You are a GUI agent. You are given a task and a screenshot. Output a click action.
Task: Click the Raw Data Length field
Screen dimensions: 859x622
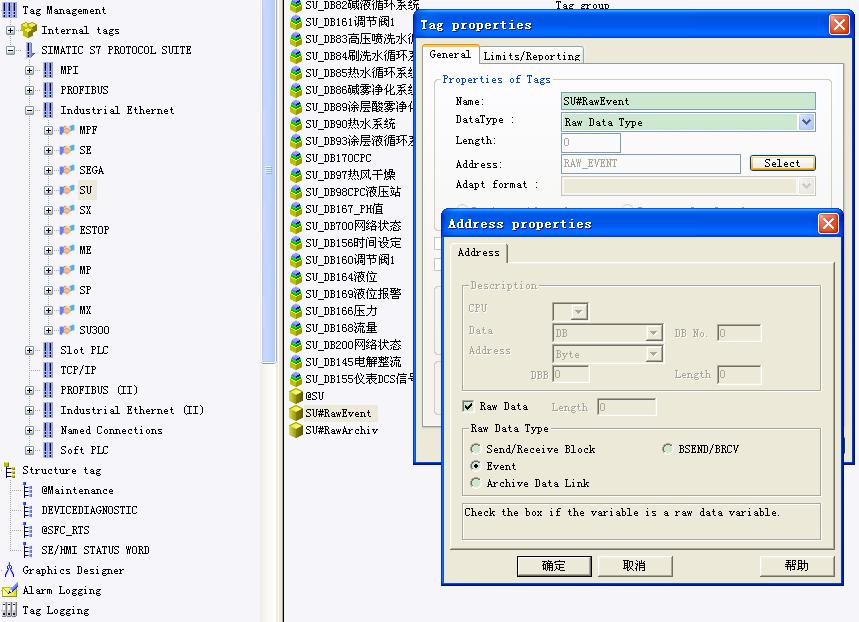(x=626, y=407)
